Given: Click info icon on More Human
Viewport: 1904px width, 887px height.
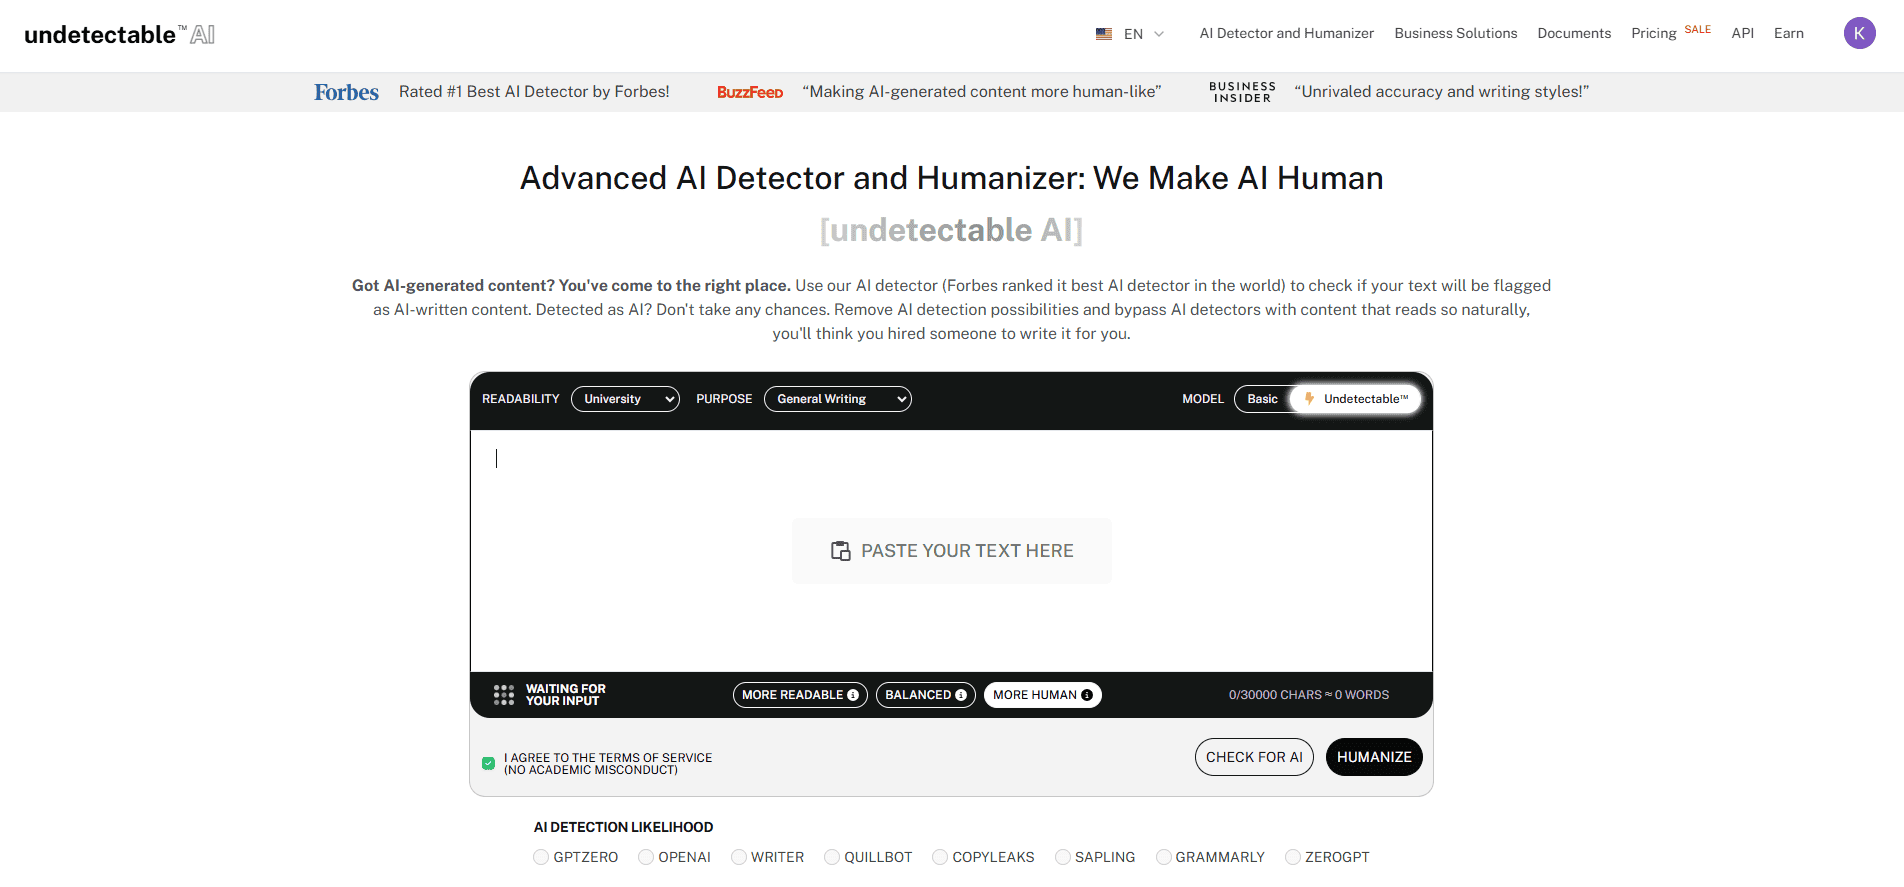Looking at the screenshot, I should click(1087, 695).
